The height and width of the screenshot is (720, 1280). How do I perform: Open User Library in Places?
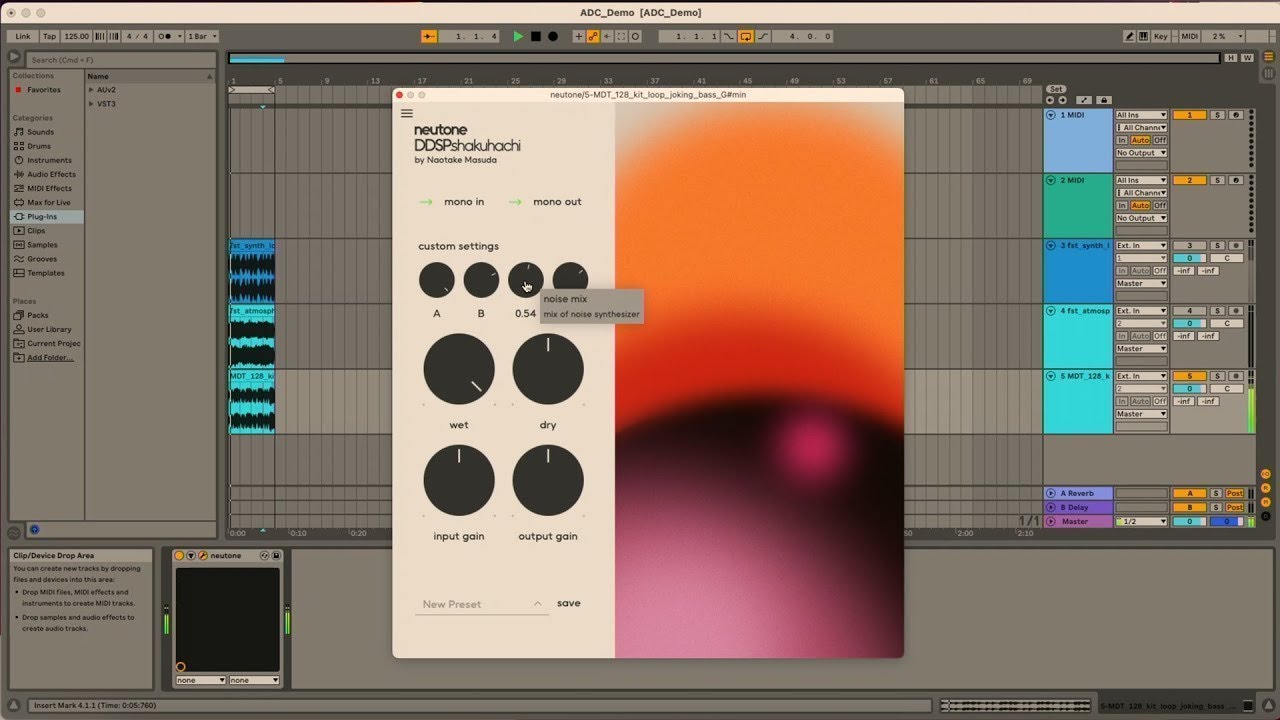pos(49,329)
